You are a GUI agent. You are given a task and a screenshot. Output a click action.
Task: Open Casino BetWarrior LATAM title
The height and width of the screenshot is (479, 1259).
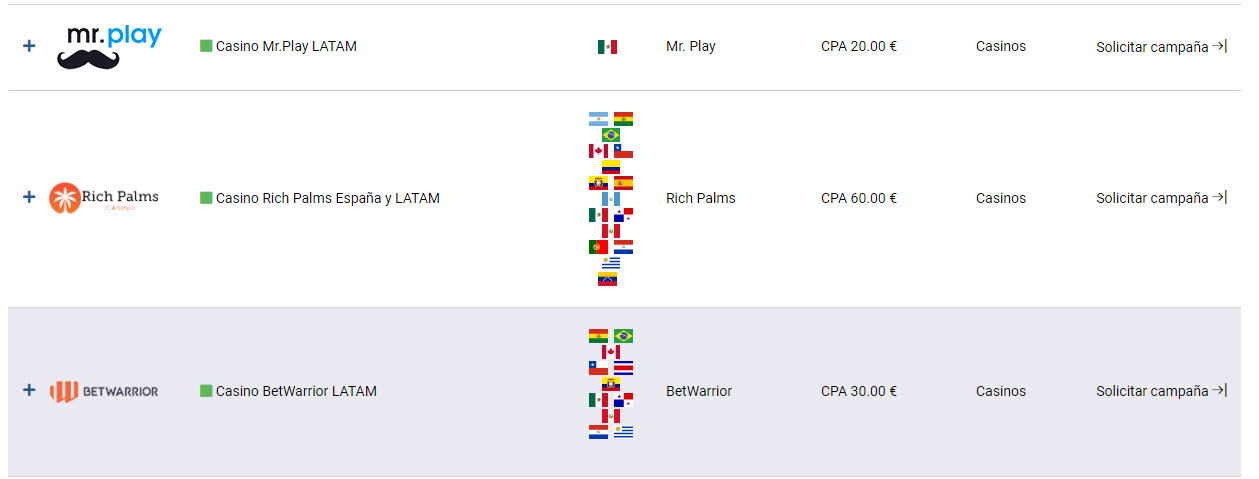[x=296, y=391]
